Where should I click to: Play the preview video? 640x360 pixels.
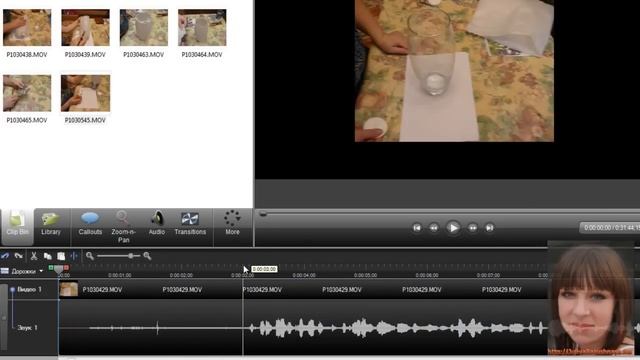click(x=453, y=228)
